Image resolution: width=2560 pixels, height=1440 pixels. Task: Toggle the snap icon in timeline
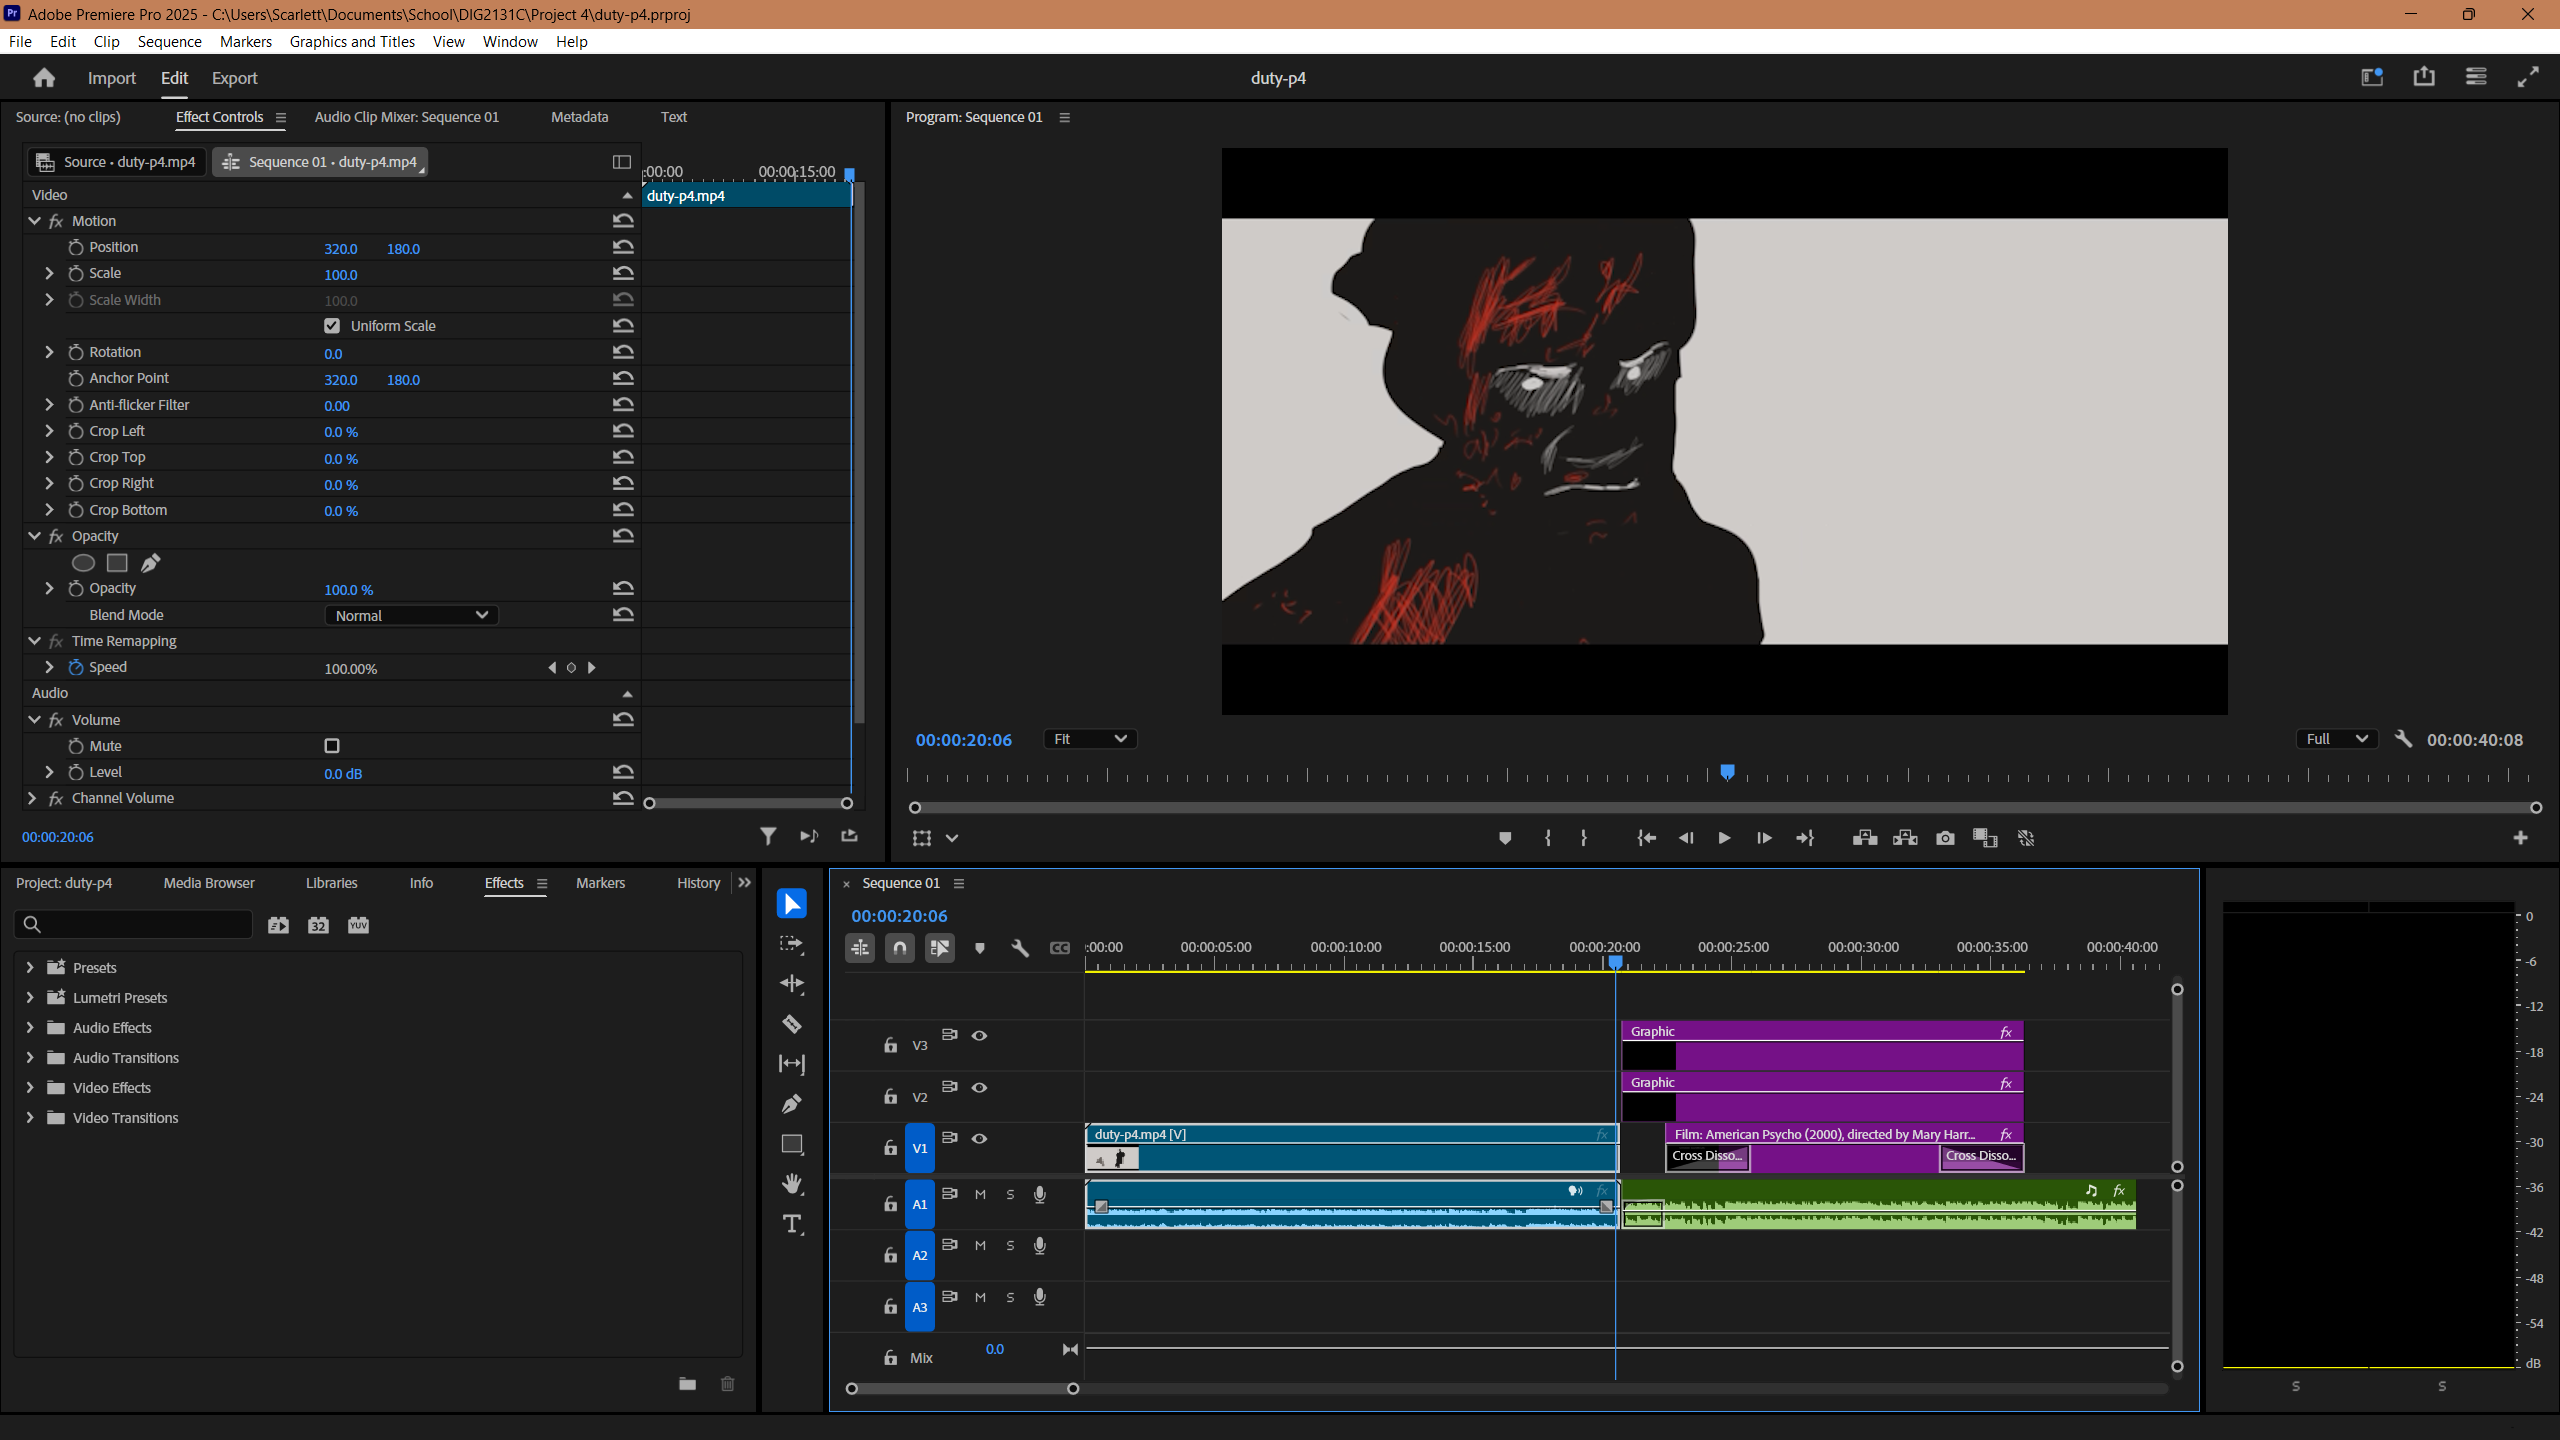[x=900, y=948]
